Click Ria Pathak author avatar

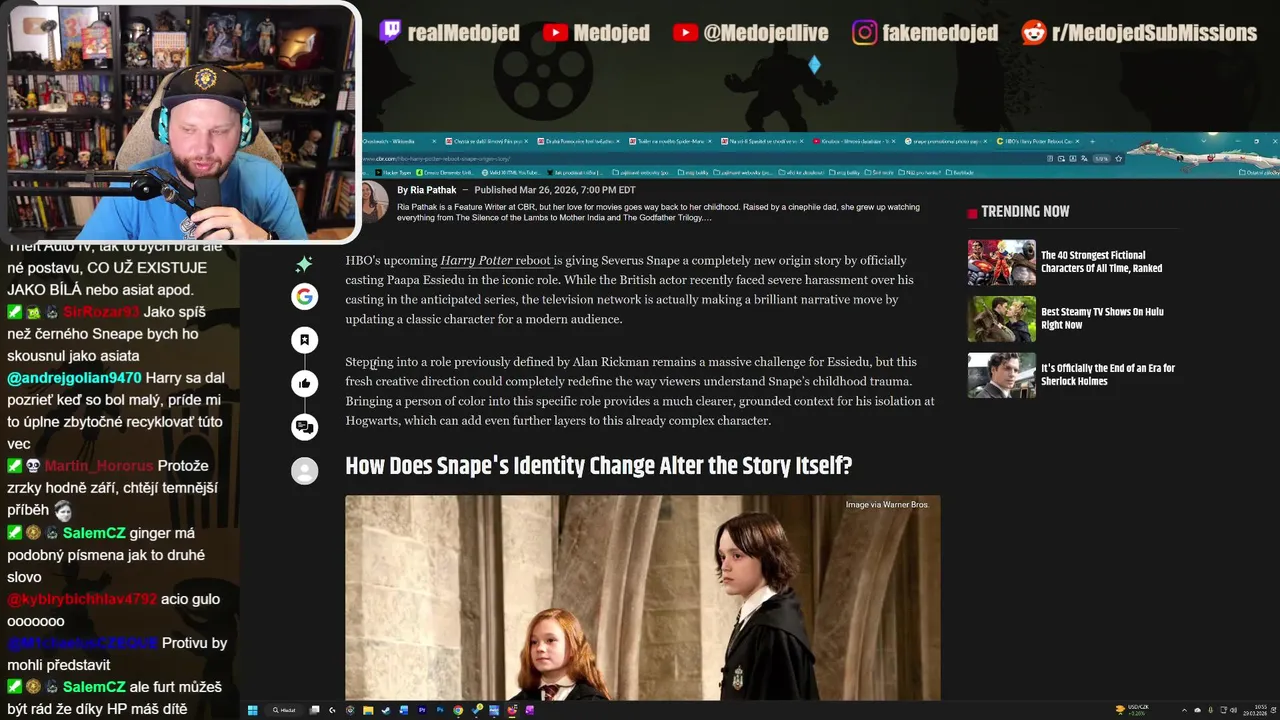click(x=374, y=201)
